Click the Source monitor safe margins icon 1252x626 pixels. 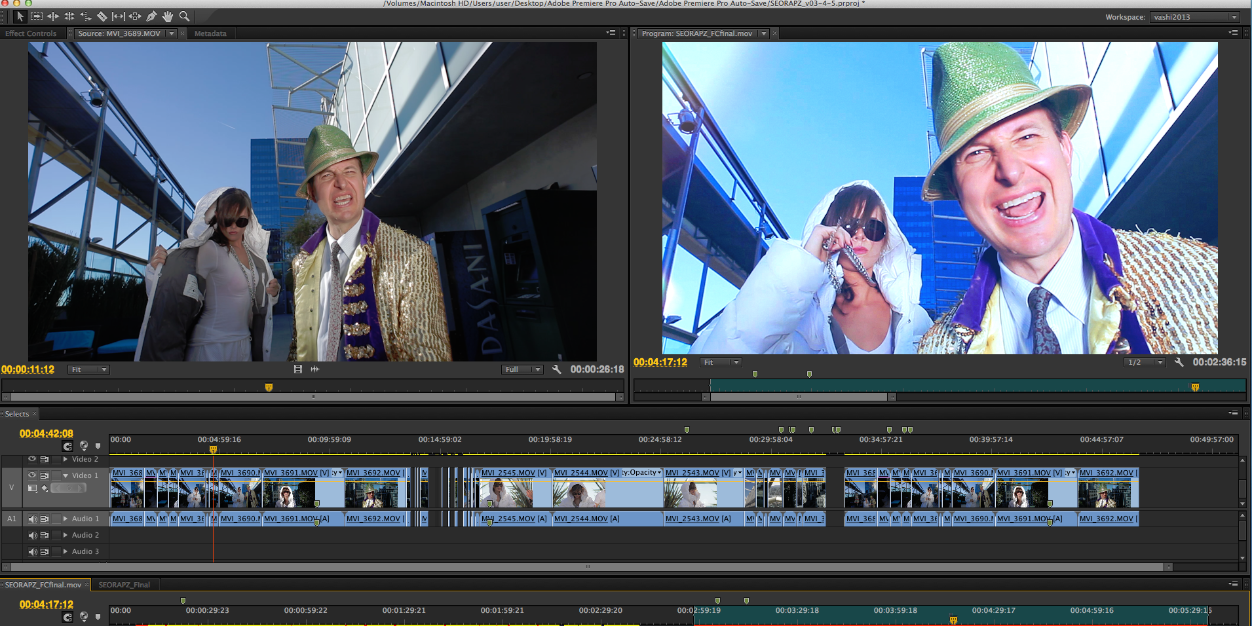pyautogui.click(x=297, y=369)
